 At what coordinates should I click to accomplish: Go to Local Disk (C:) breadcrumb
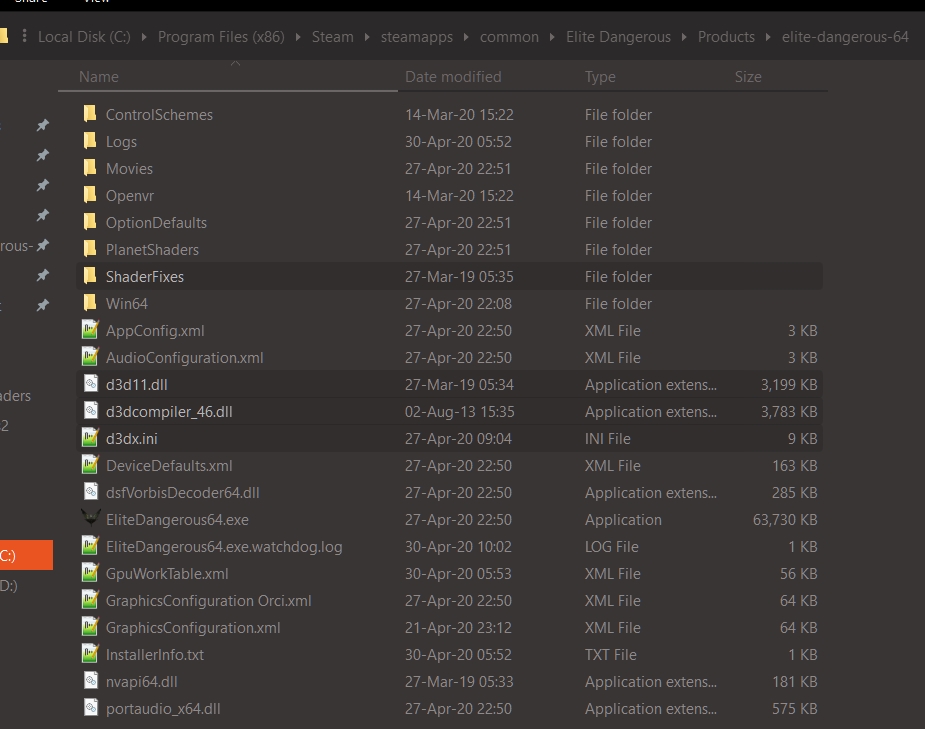click(x=84, y=37)
